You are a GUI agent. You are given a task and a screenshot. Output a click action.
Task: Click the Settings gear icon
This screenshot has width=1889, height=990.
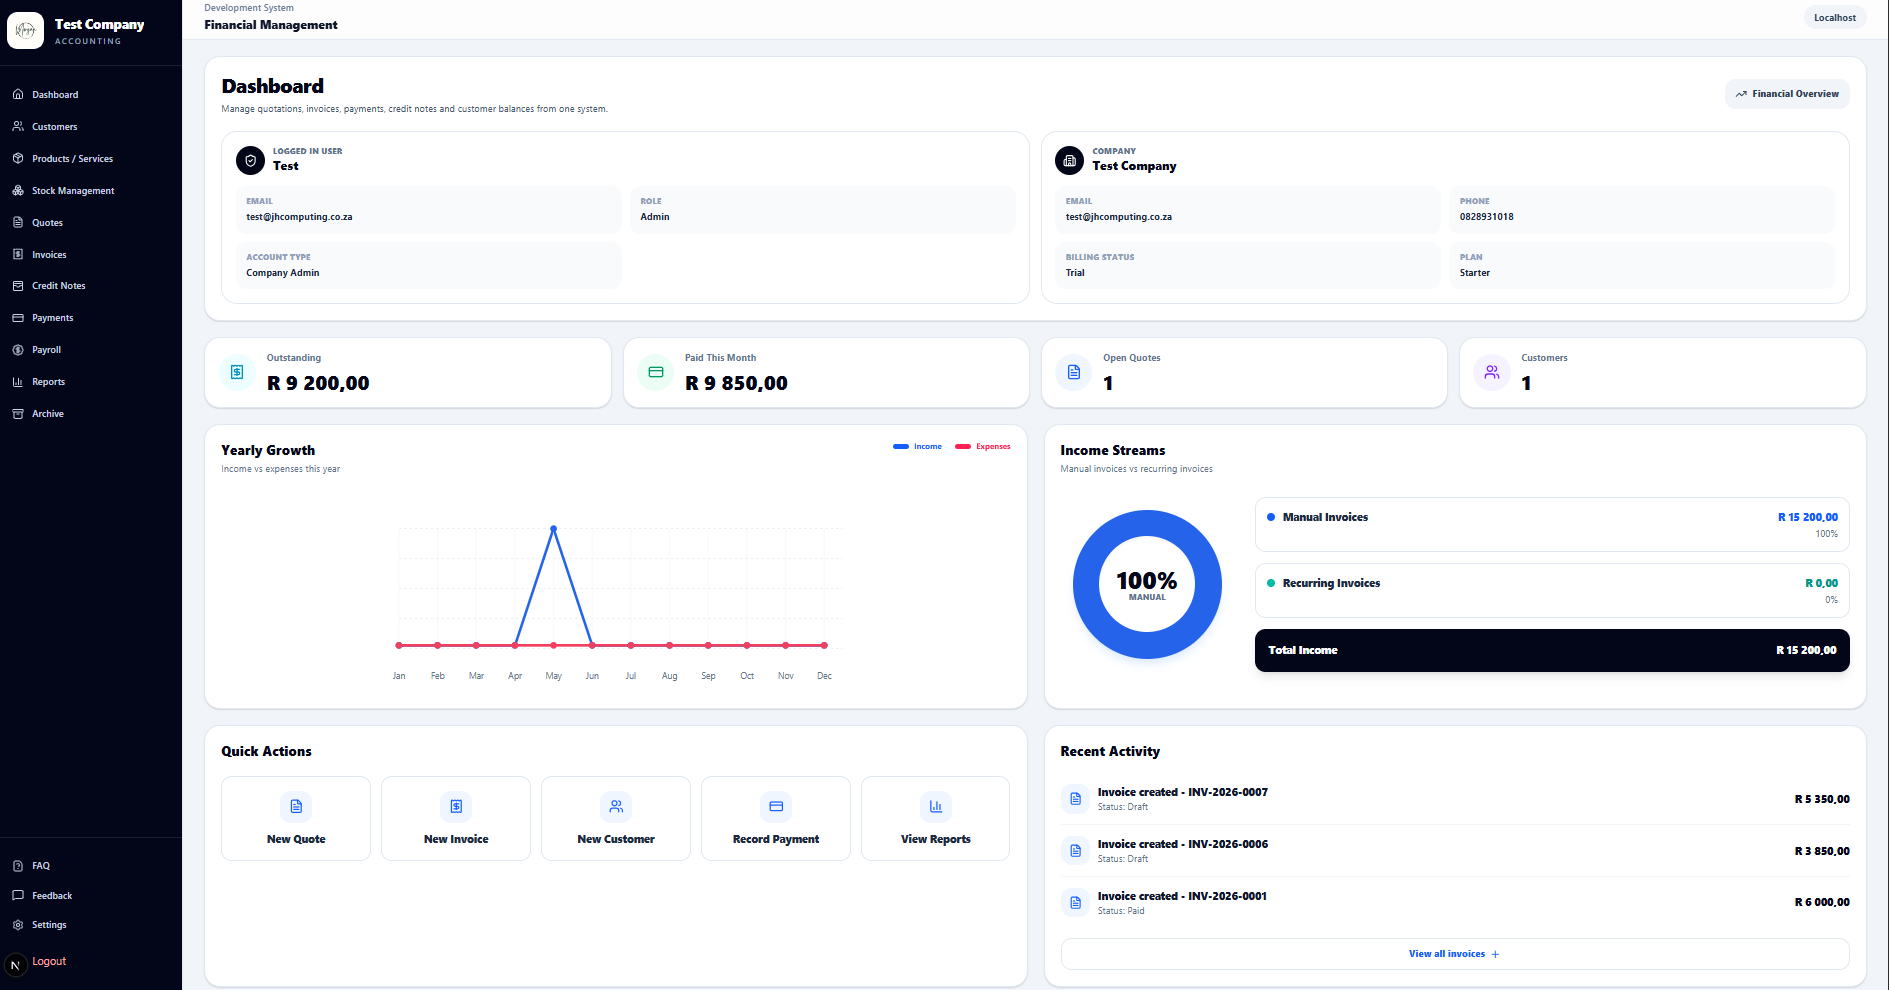[18, 925]
